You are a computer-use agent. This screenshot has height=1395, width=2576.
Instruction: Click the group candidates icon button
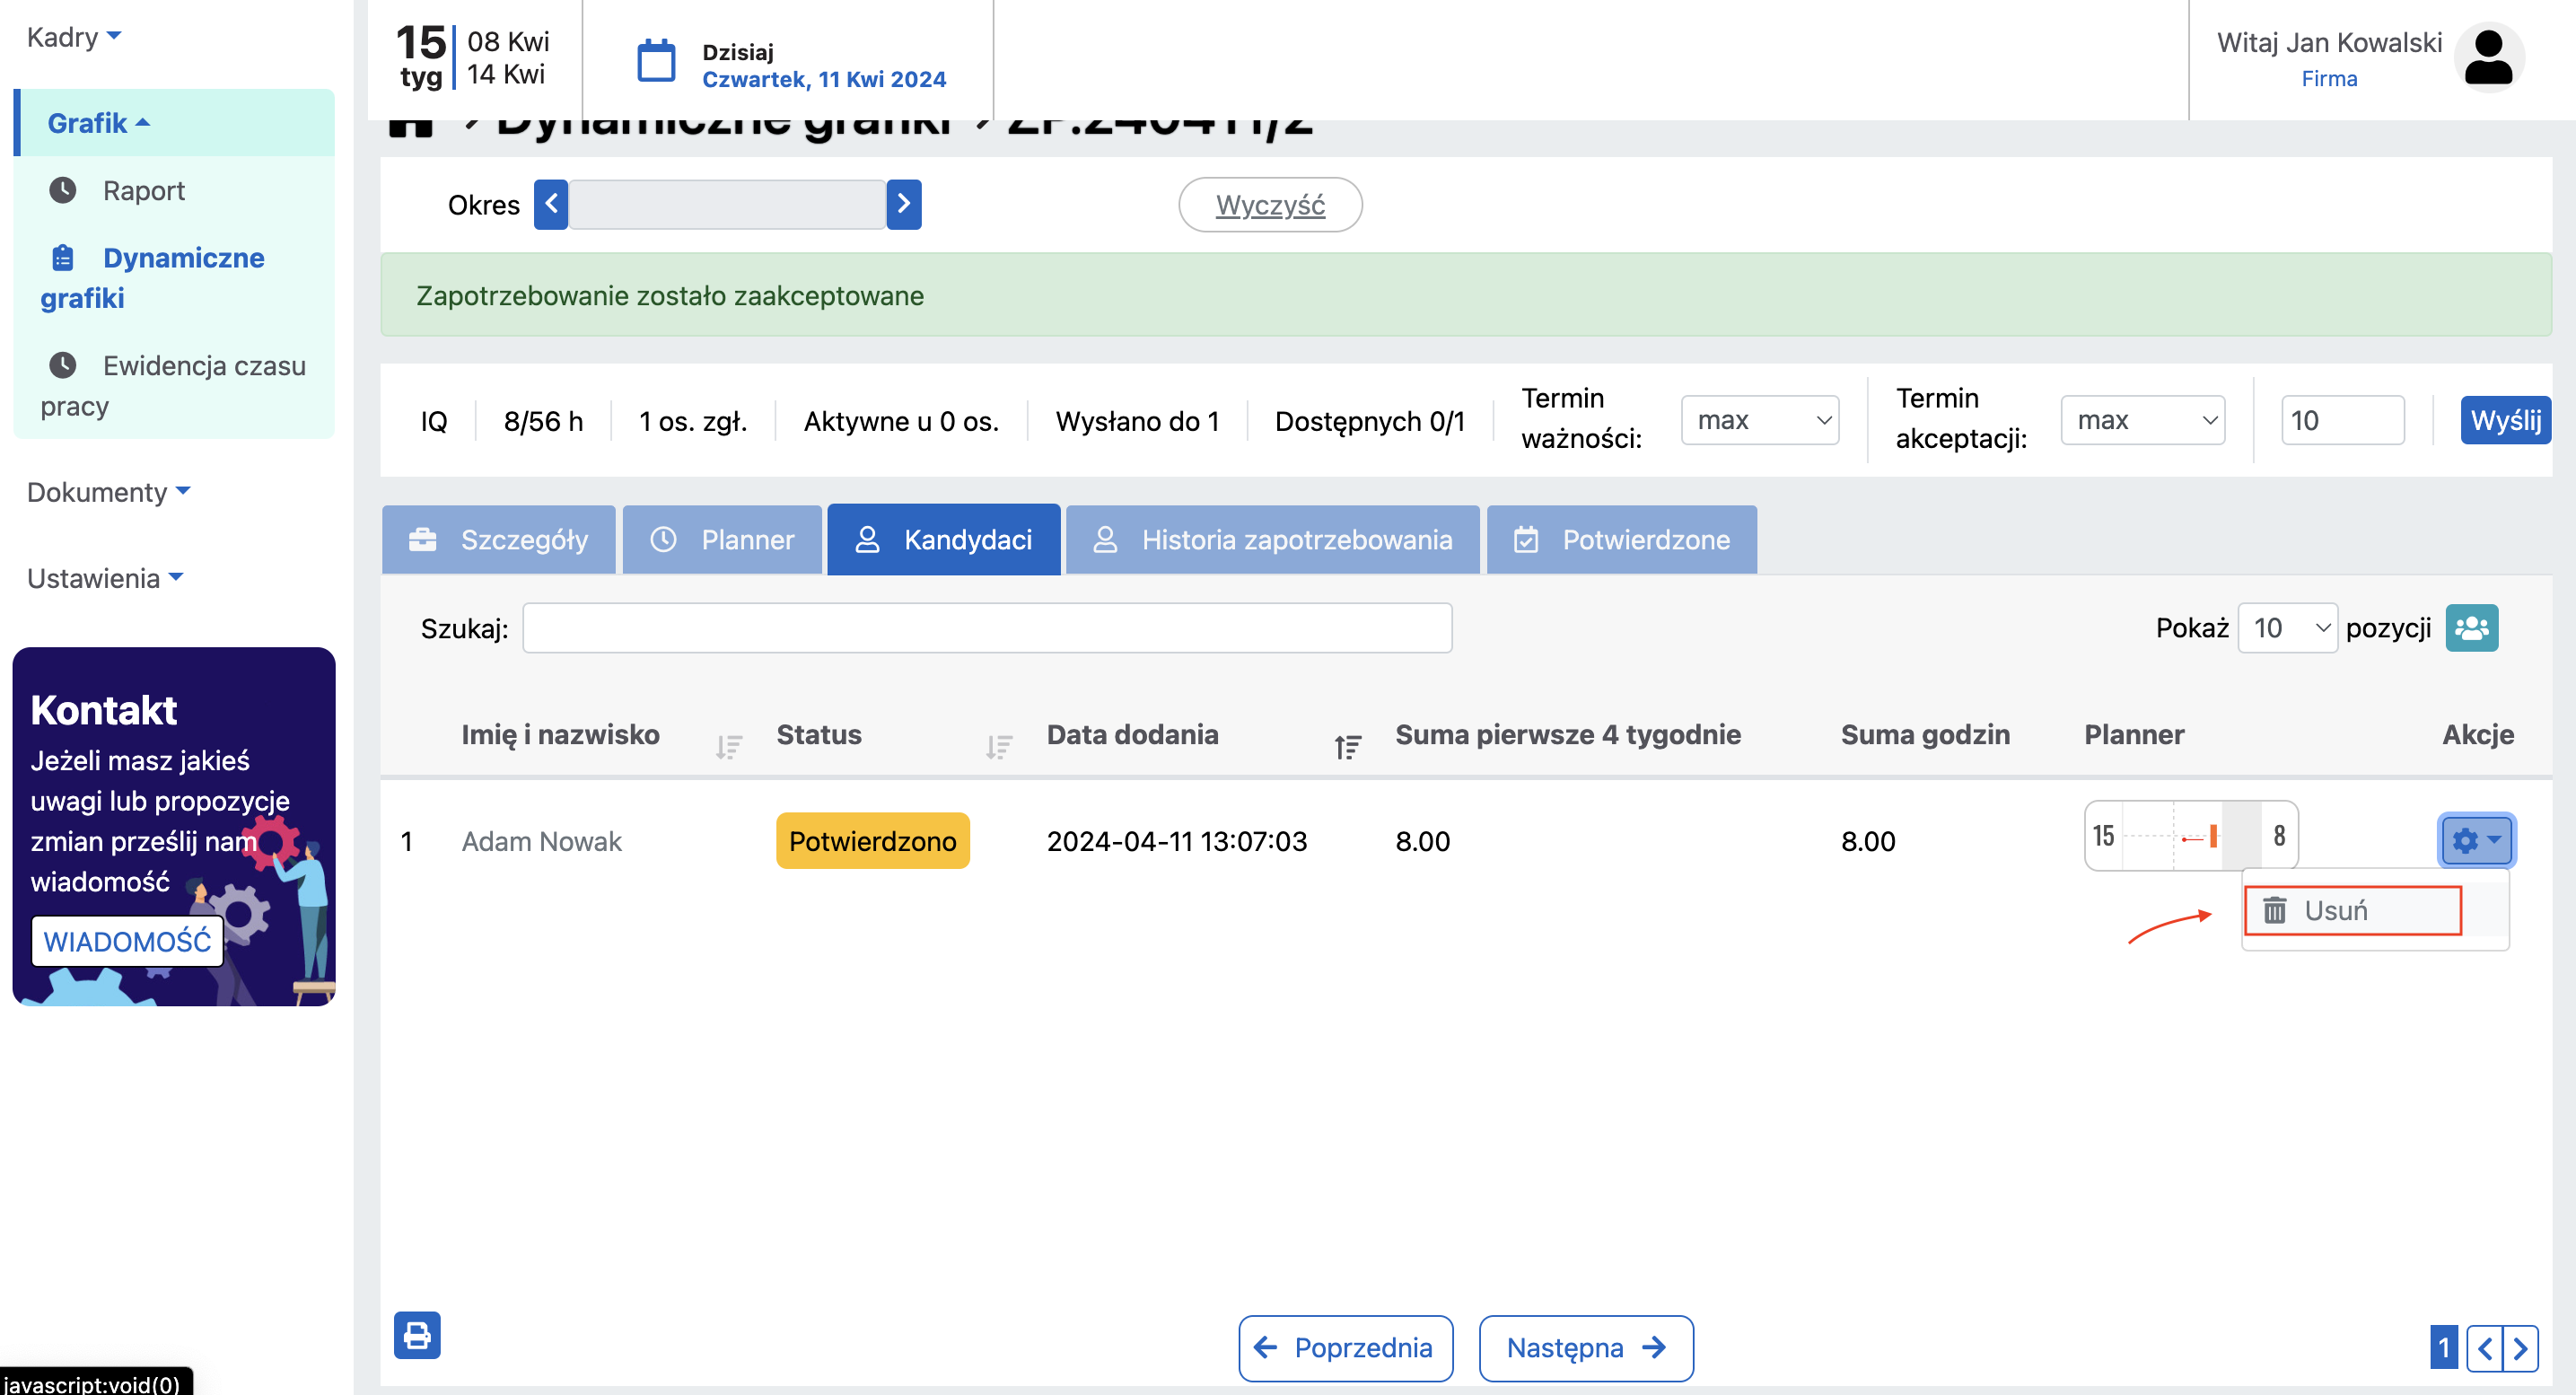(2471, 628)
